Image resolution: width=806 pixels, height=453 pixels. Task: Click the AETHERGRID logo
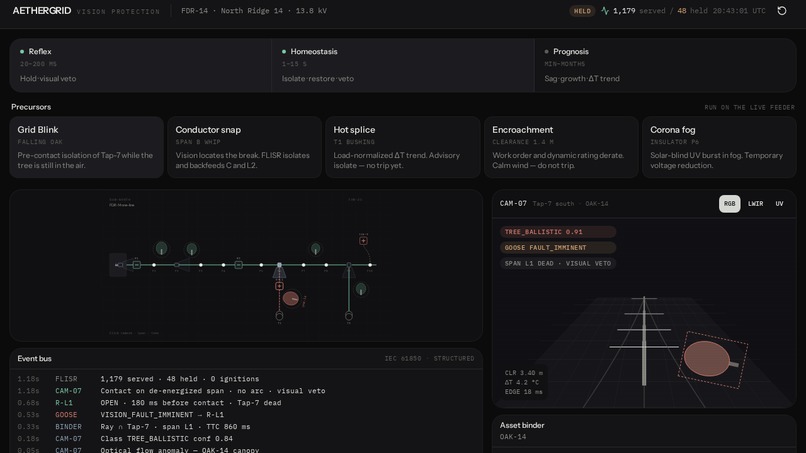[42, 11]
